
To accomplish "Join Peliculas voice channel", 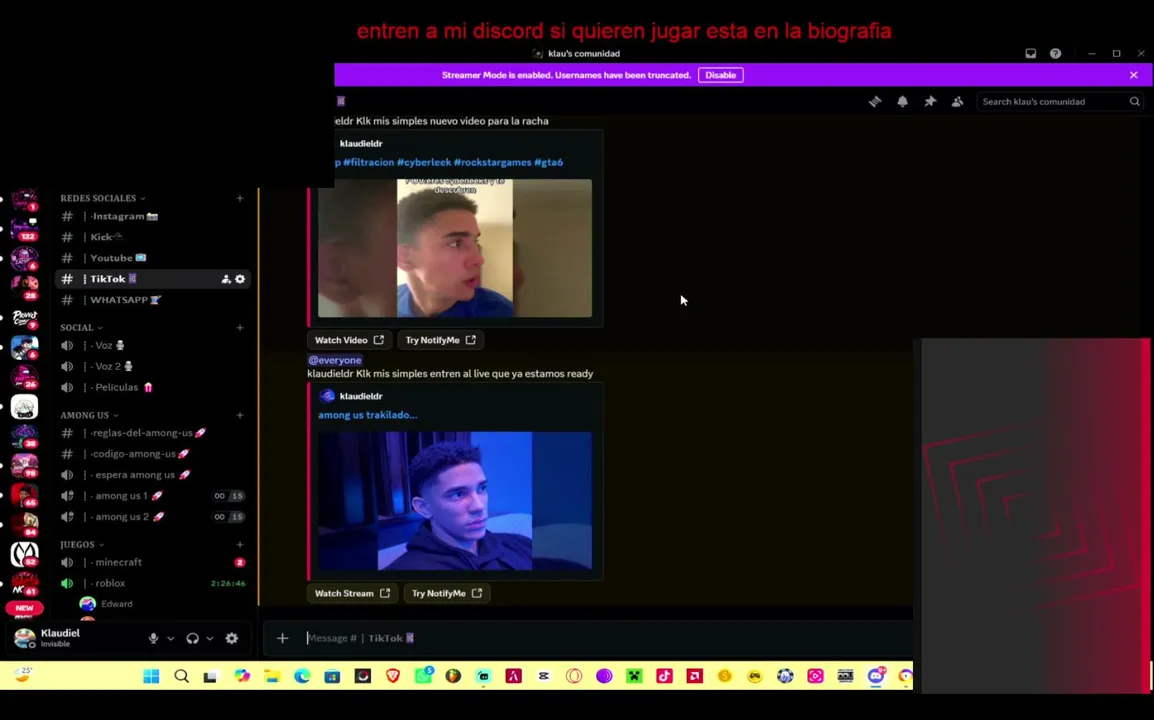I will [152, 387].
